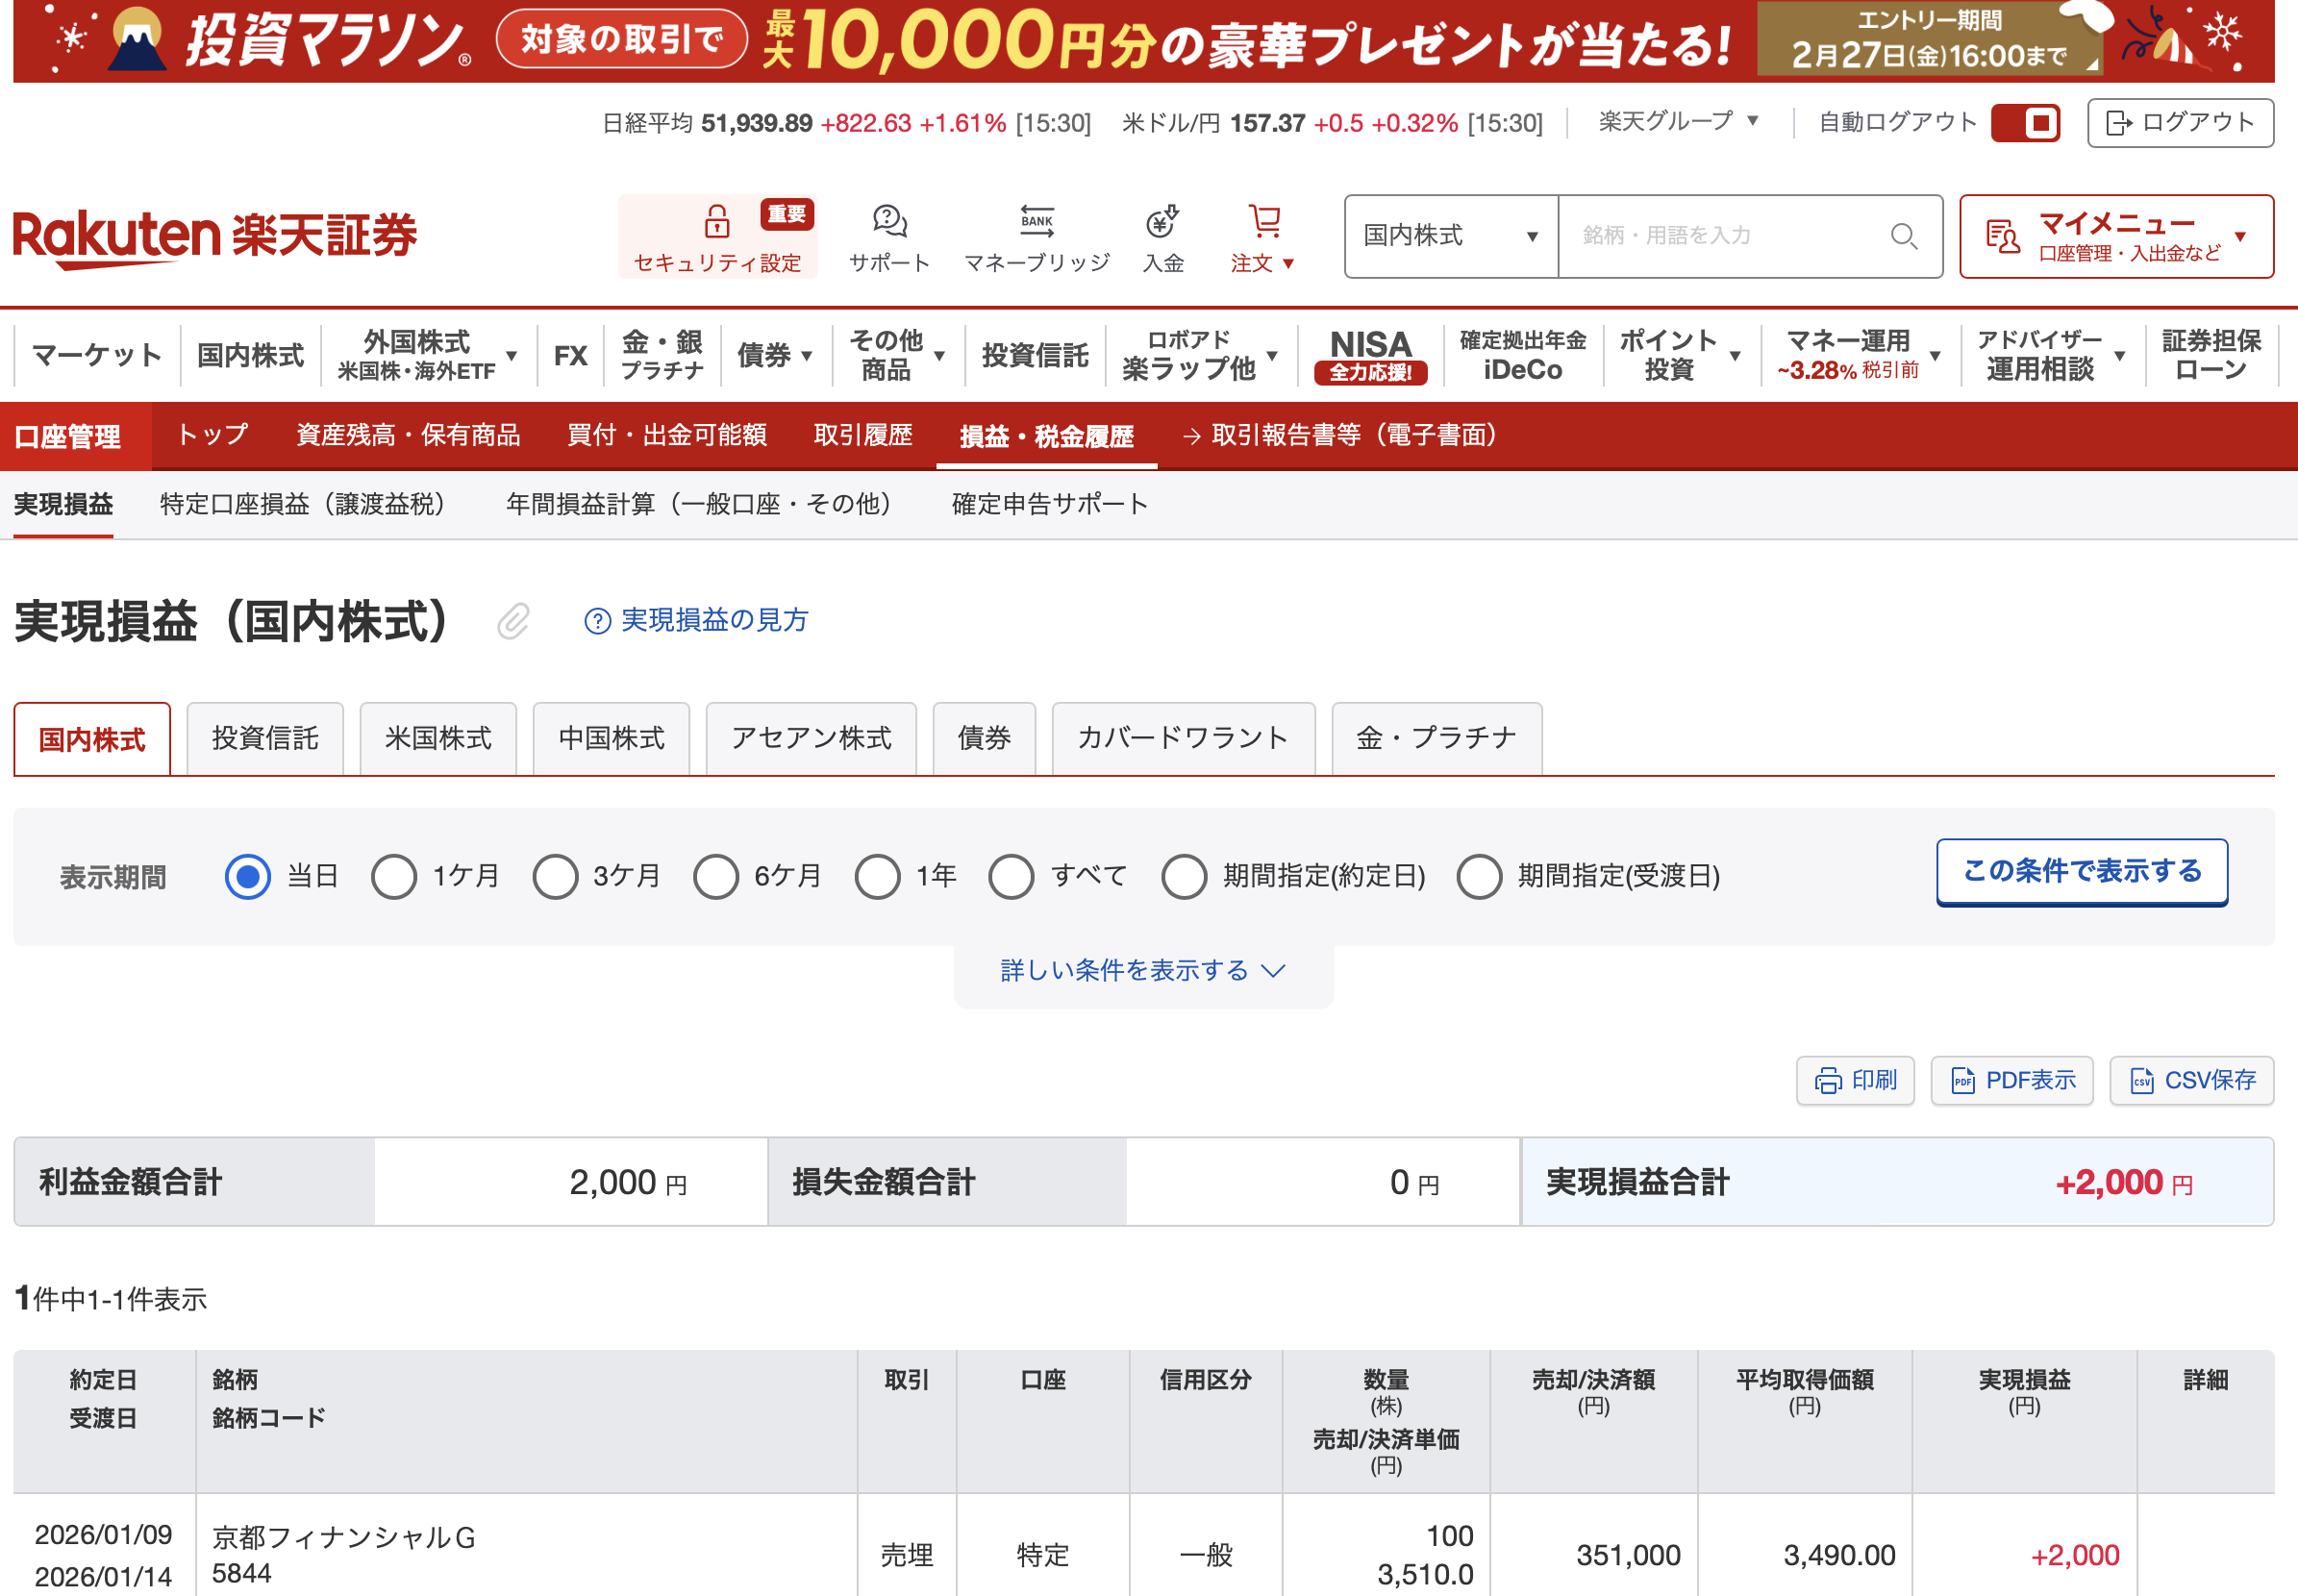Viewport: 2298px width, 1596px height.
Task: Expand 詳しい条件を表示する section
Action: point(1142,970)
